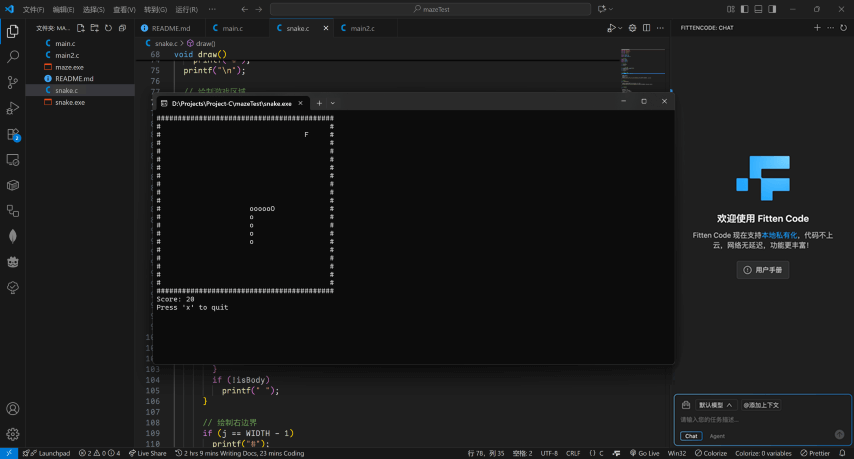The image size is (854, 459).
Task: Click the 用户手册 button
Action: [763, 270]
